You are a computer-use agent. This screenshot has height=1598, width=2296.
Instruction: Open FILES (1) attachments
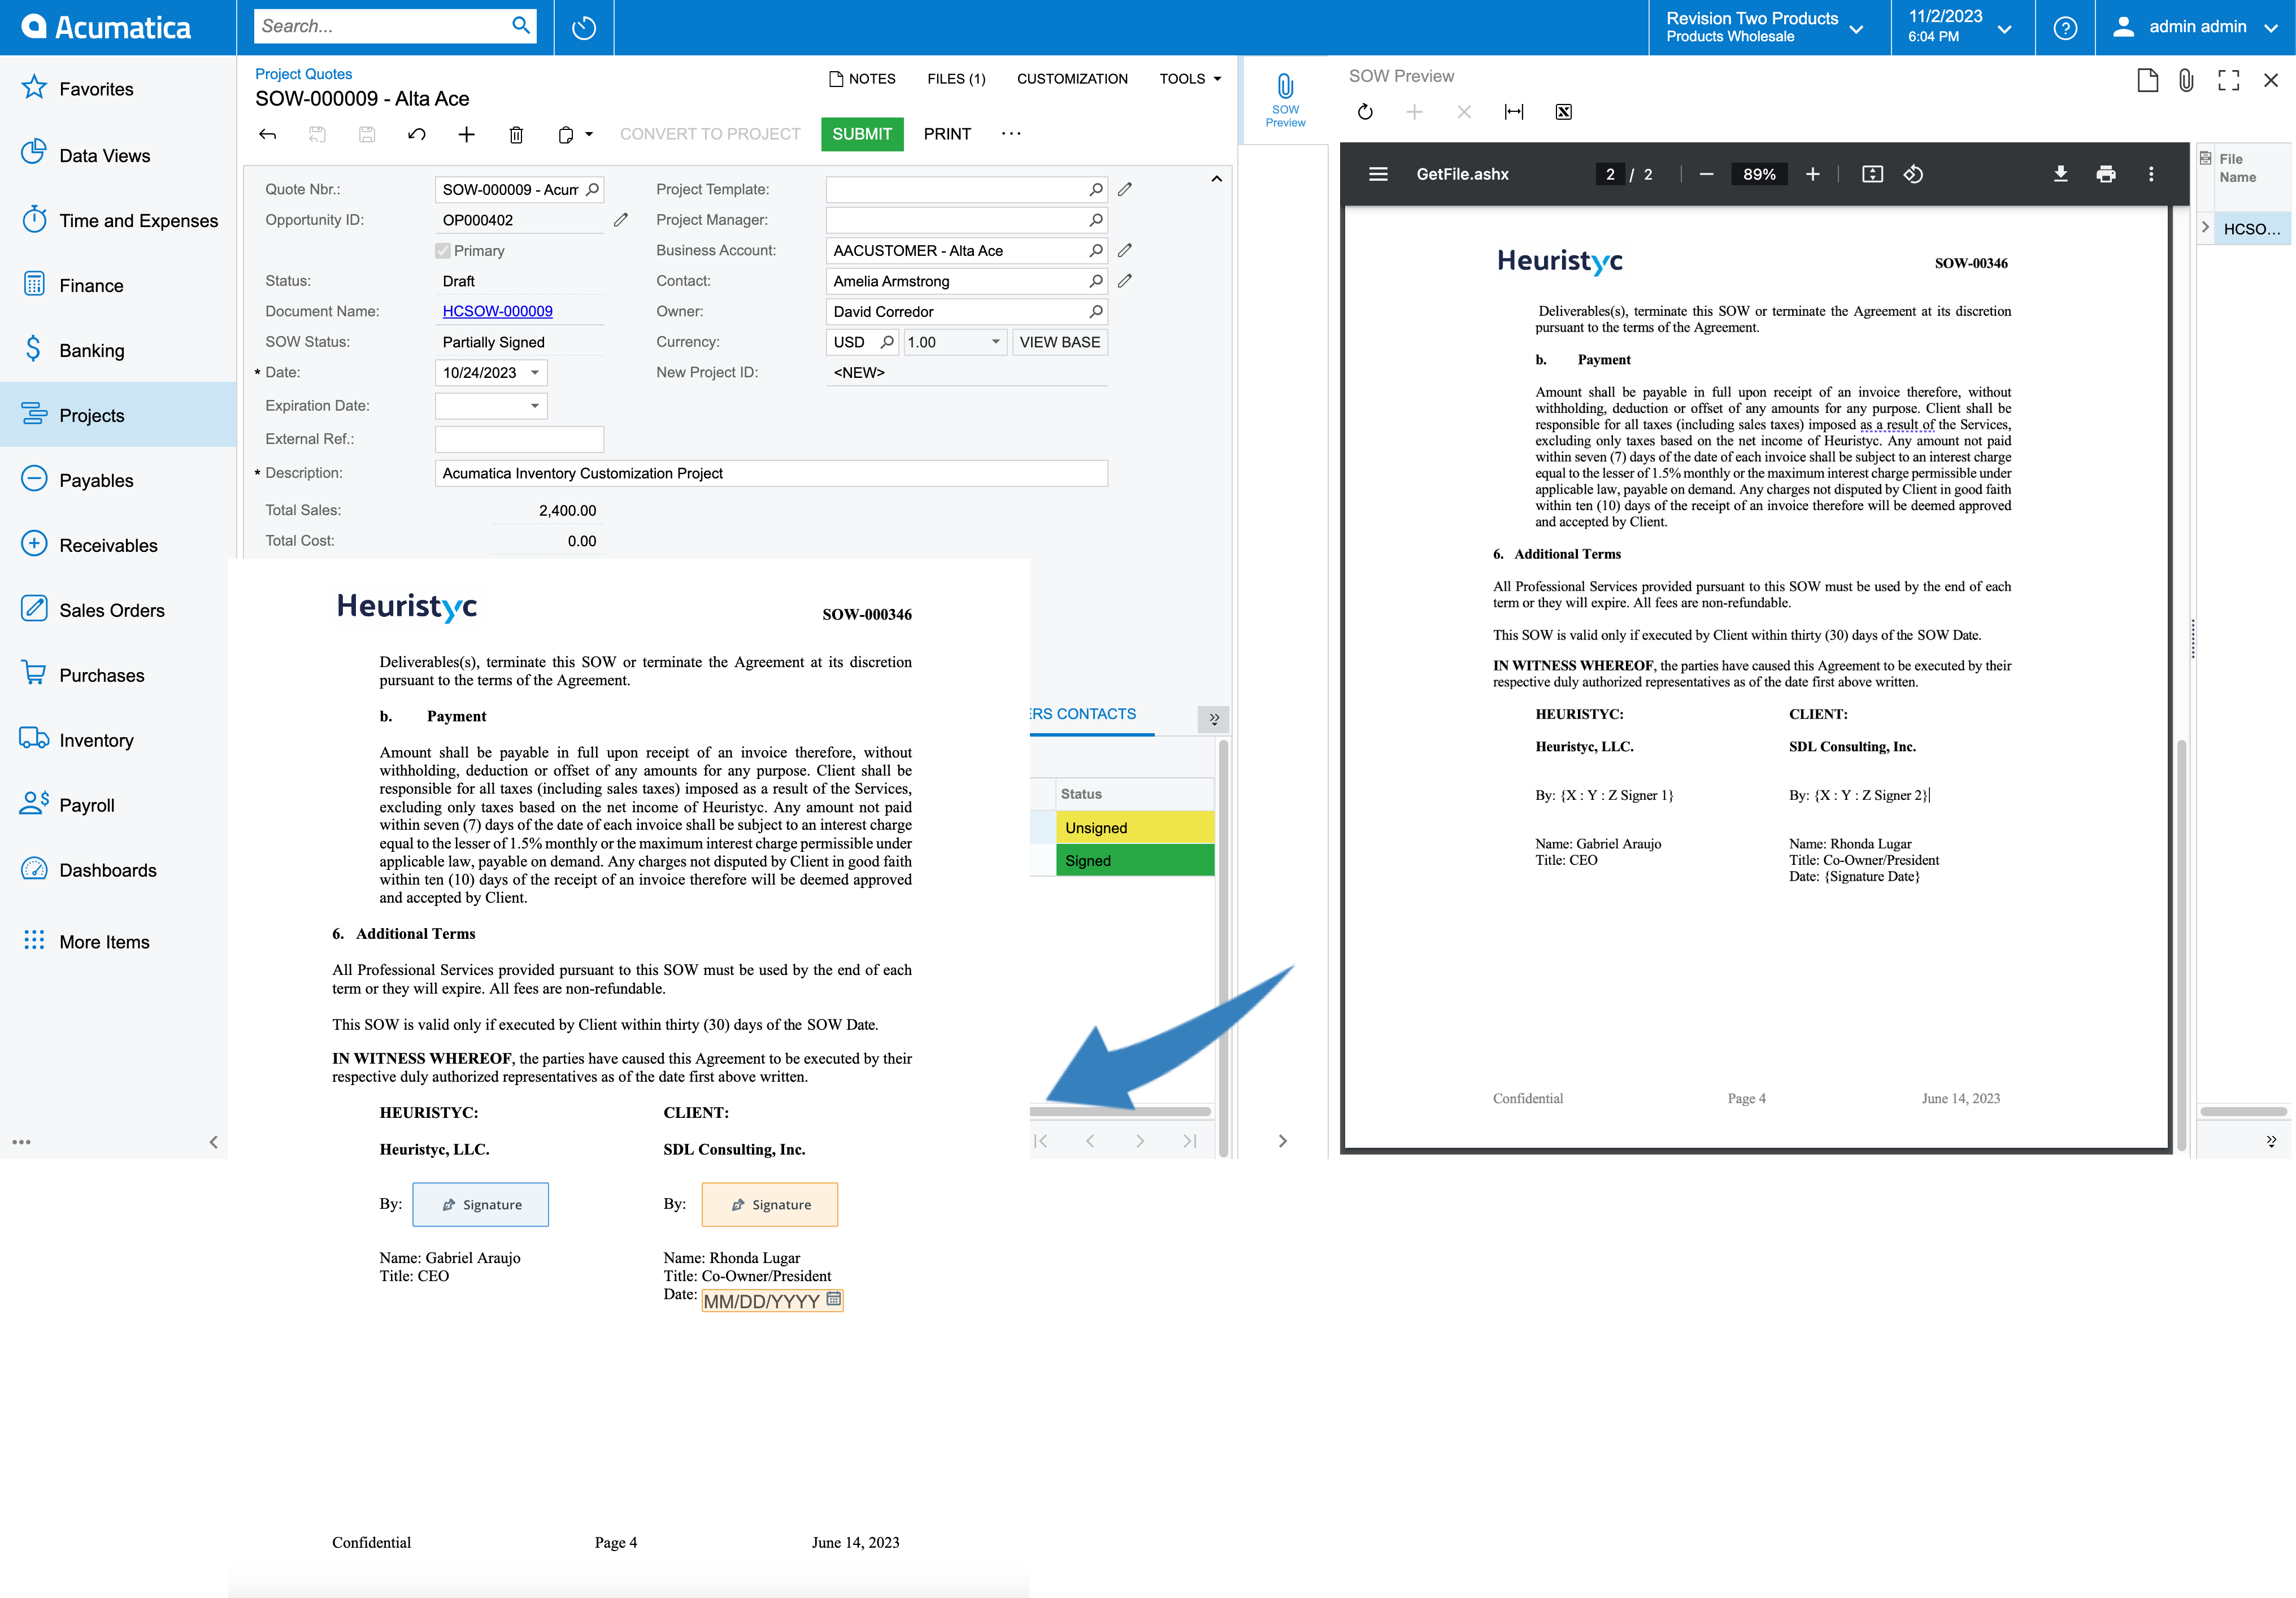(x=955, y=78)
